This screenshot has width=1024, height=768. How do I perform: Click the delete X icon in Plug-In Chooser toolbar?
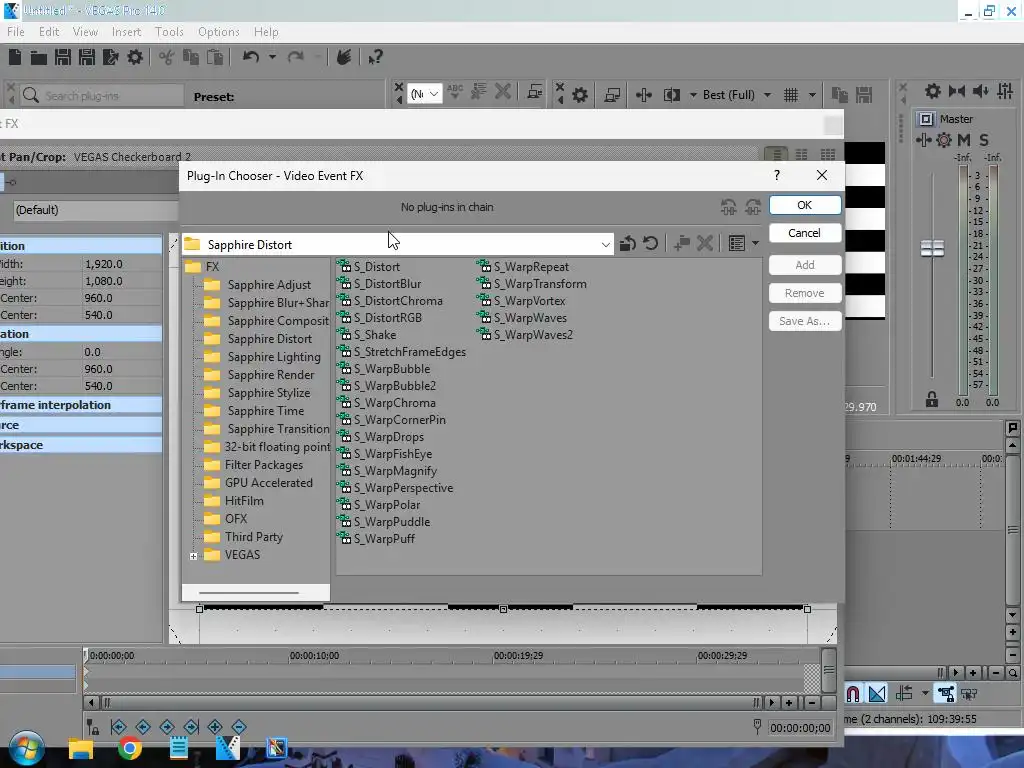(x=705, y=244)
